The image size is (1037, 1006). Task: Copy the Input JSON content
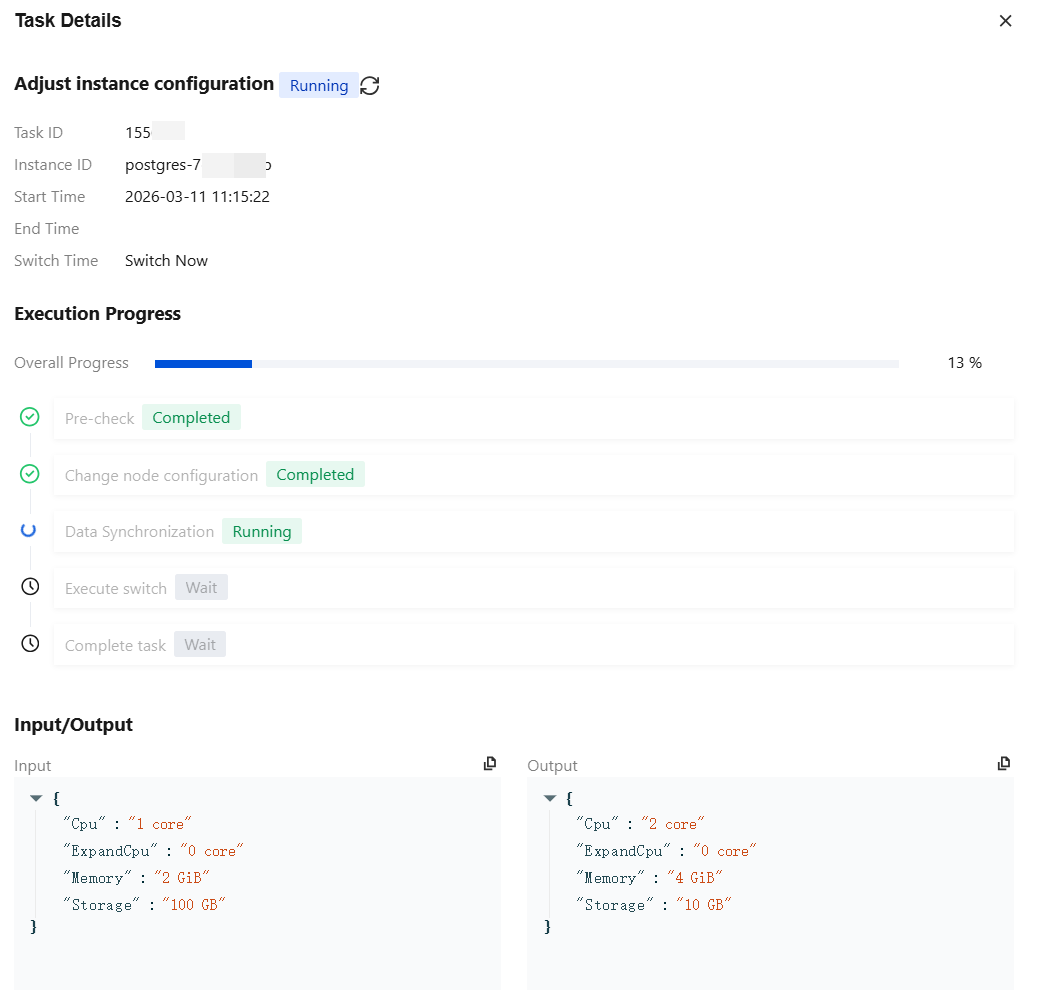click(490, 764)
